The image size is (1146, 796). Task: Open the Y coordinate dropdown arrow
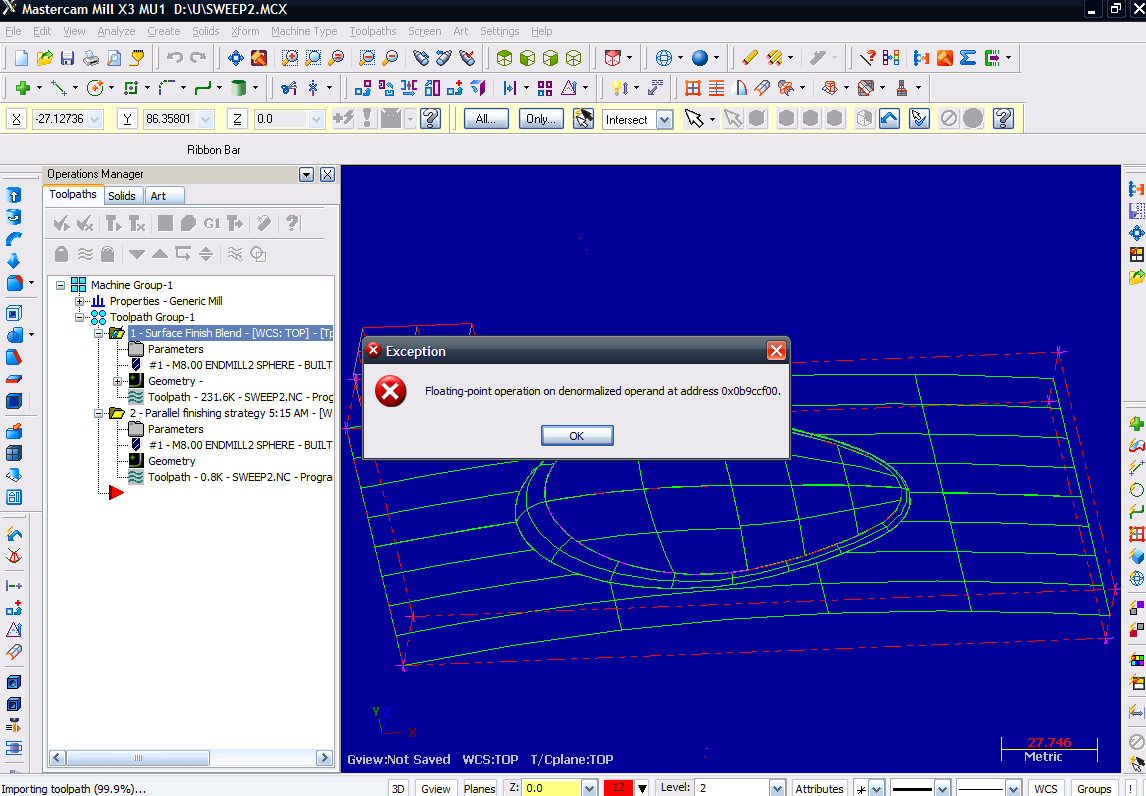tap(206, 119)
